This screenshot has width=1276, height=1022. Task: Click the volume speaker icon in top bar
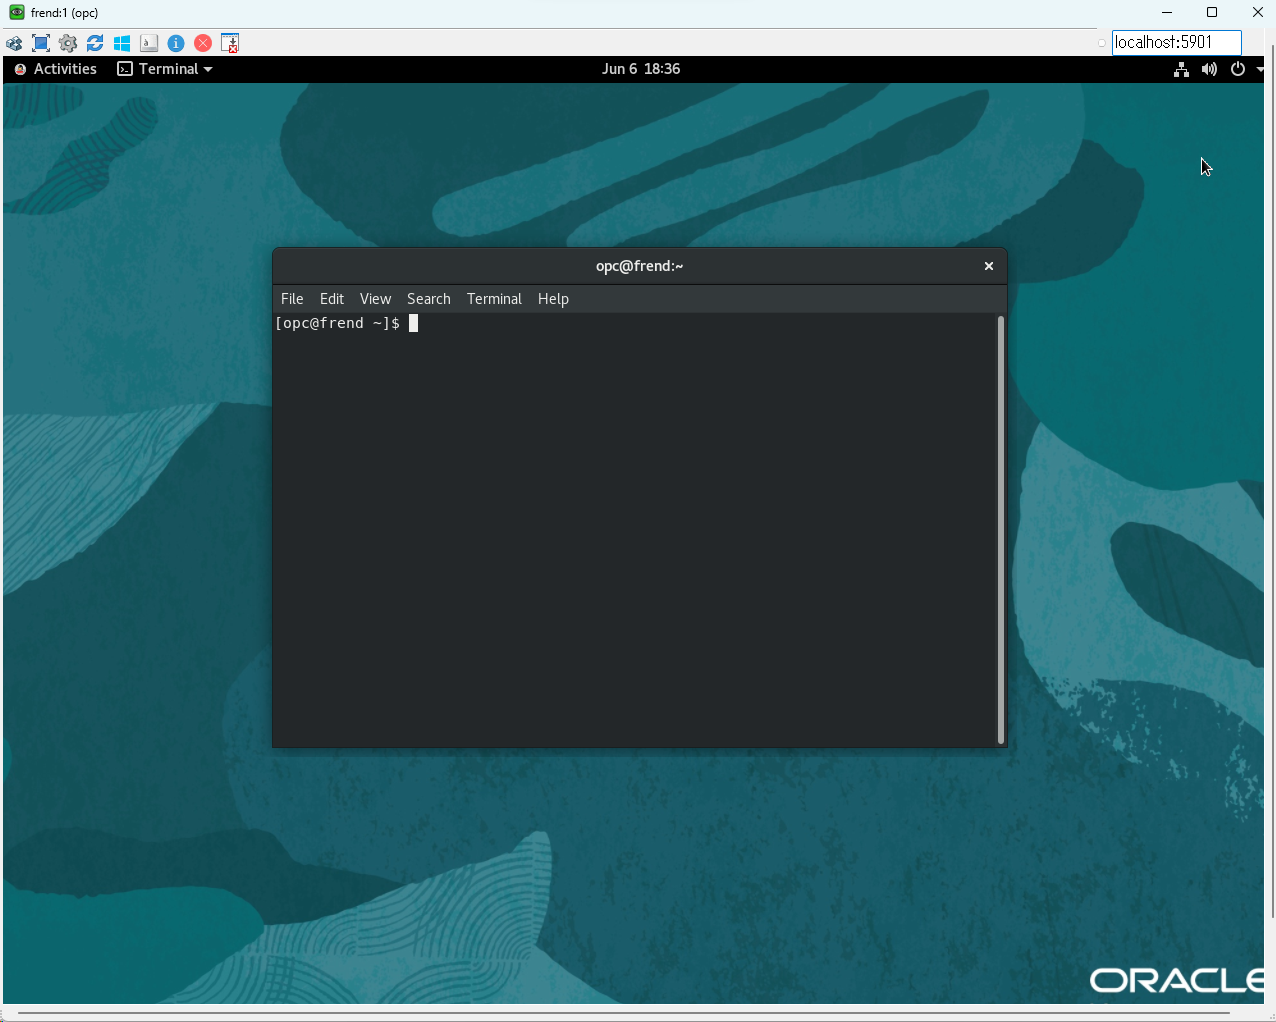[x=1209, y=69]
